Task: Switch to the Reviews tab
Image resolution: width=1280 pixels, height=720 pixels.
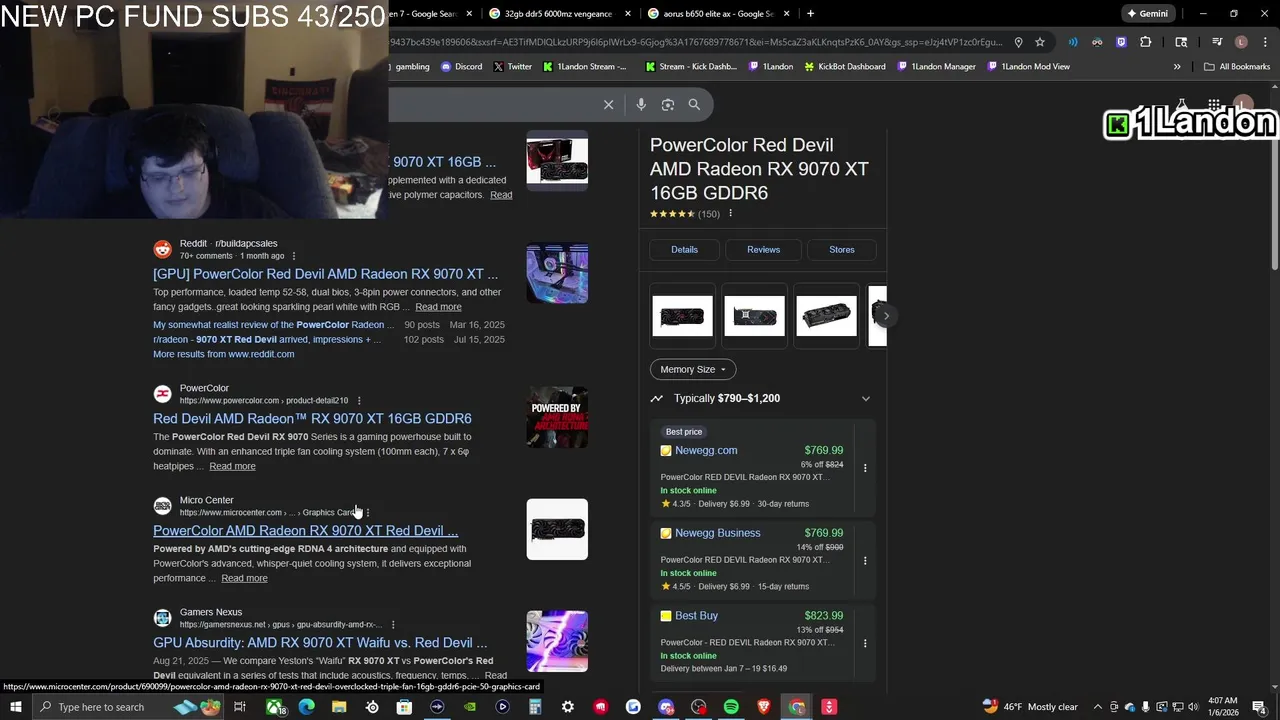Action: (763, 250)
